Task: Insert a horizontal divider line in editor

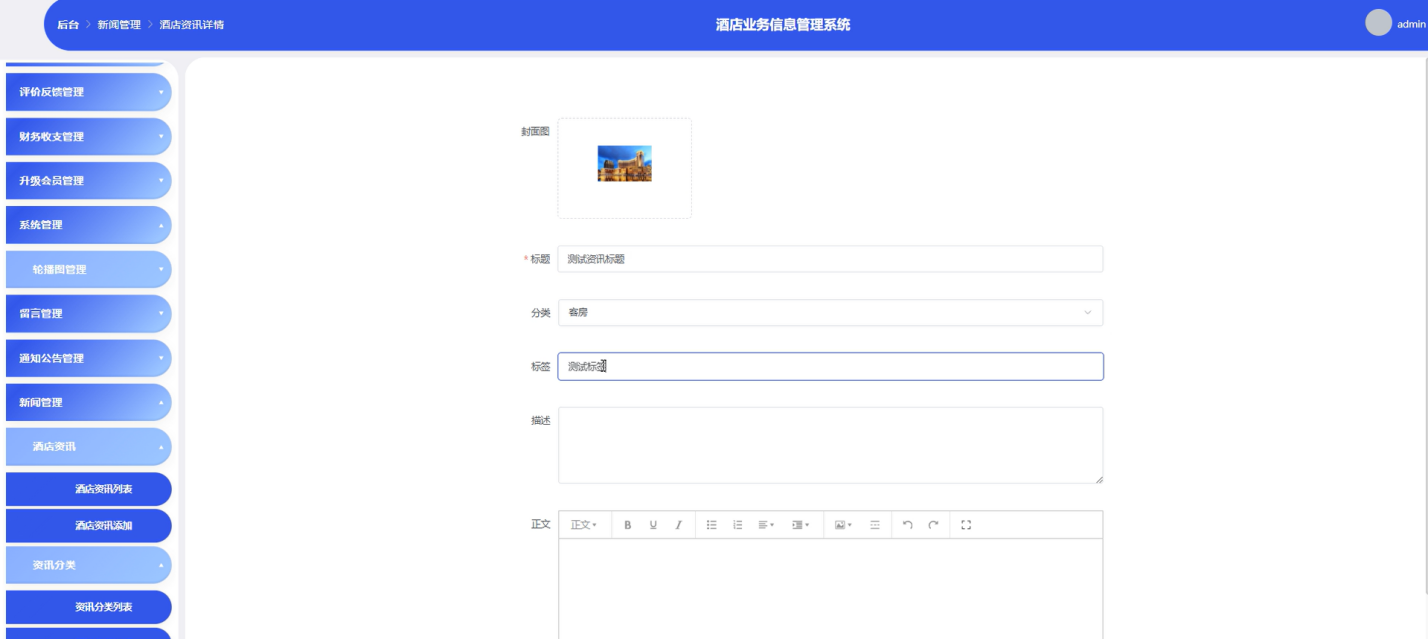Action: (875, 525)
